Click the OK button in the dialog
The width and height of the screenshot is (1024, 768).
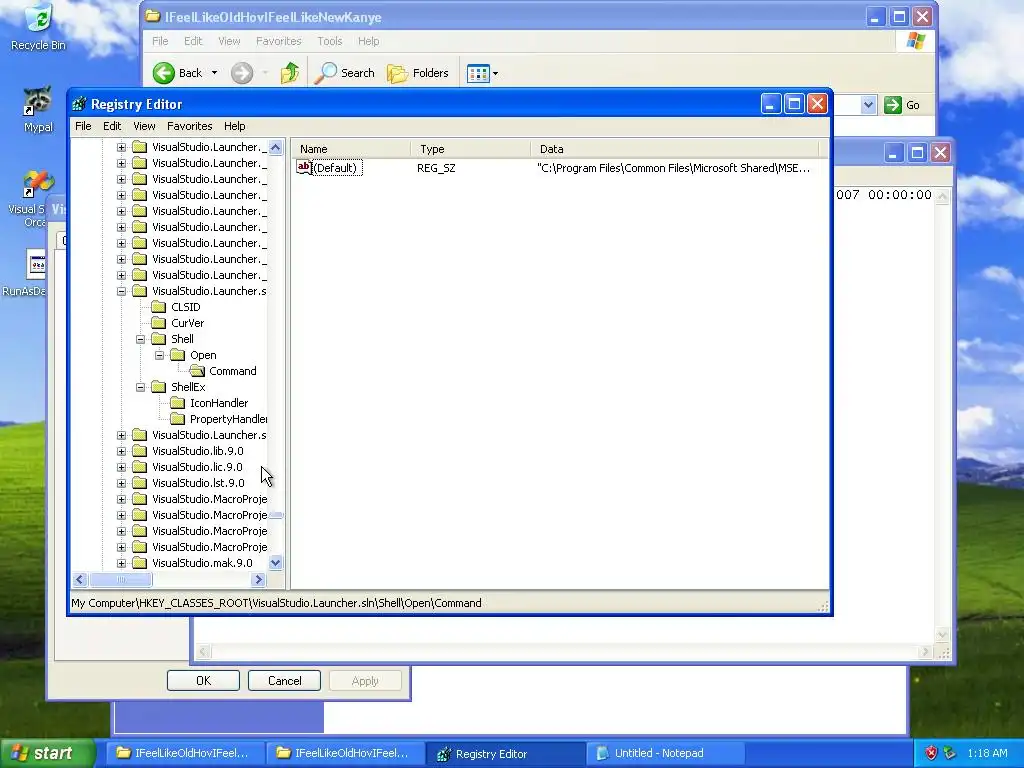tap(203, 680)
